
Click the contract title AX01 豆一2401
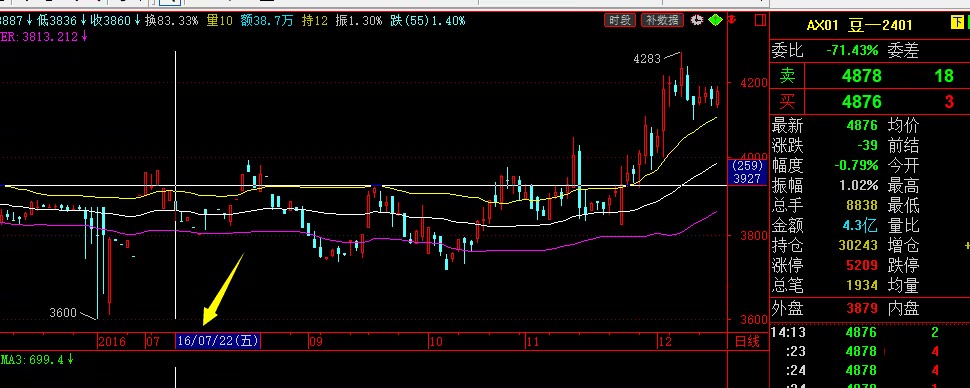[859, 25]
